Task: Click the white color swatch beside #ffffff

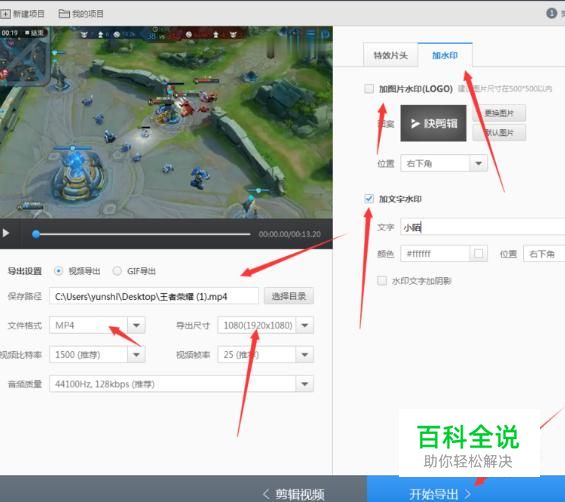Action: (479, 253)
